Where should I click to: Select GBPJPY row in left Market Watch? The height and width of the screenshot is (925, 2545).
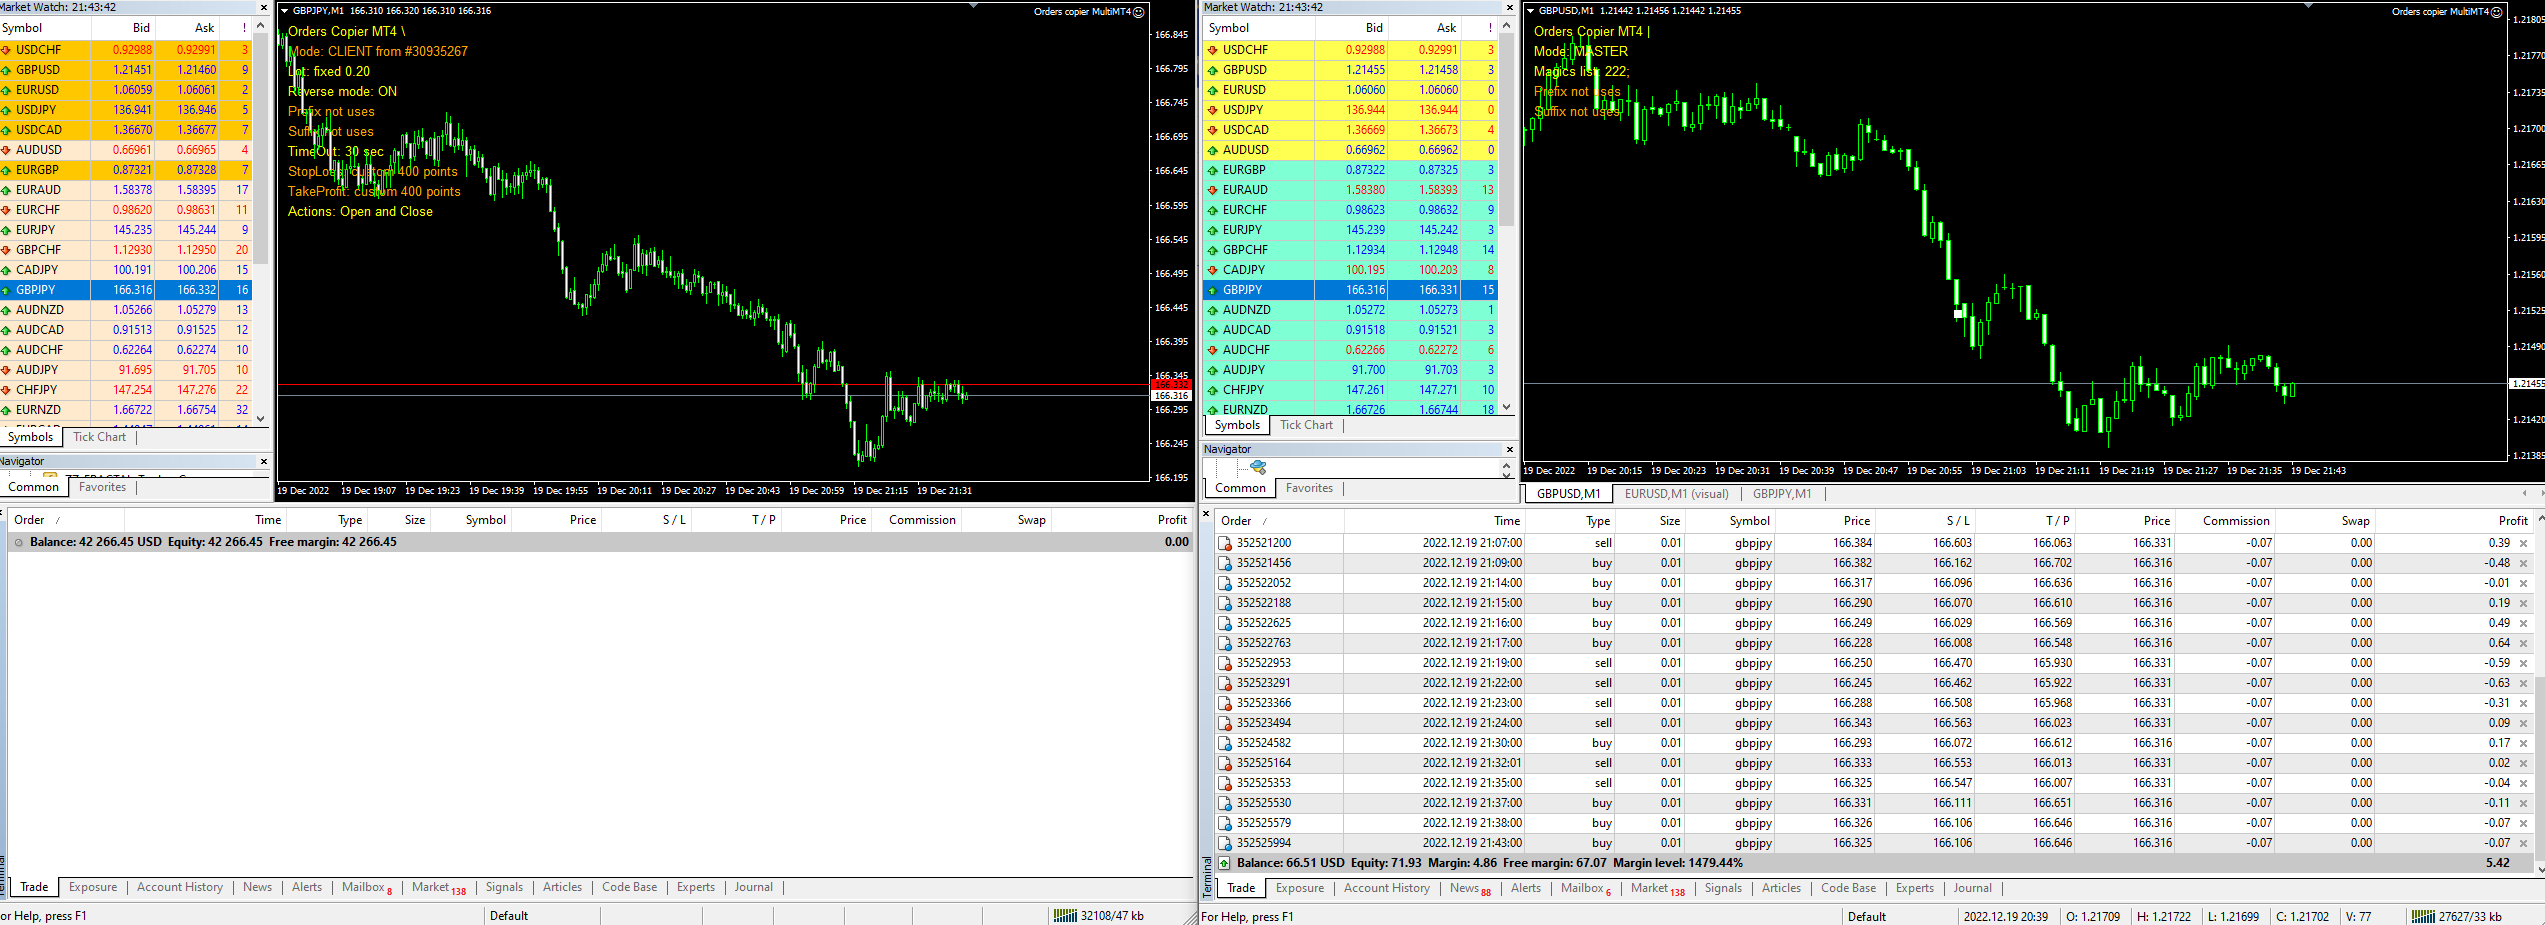coord(126,290)
